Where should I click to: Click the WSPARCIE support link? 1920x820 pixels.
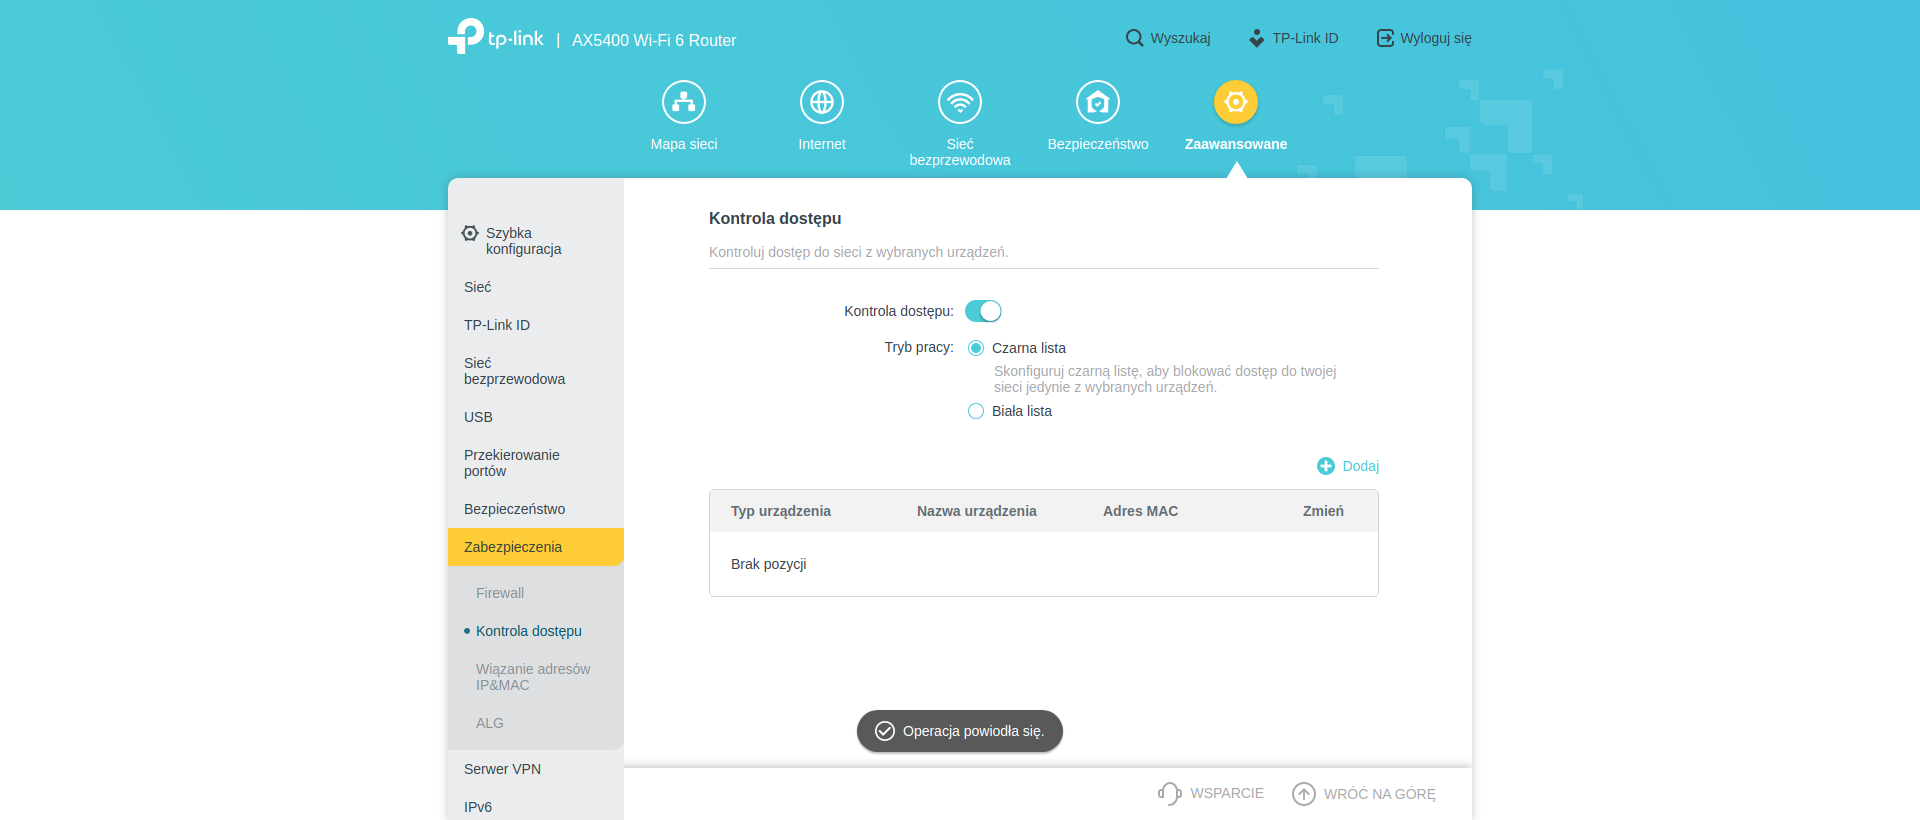1211,793
